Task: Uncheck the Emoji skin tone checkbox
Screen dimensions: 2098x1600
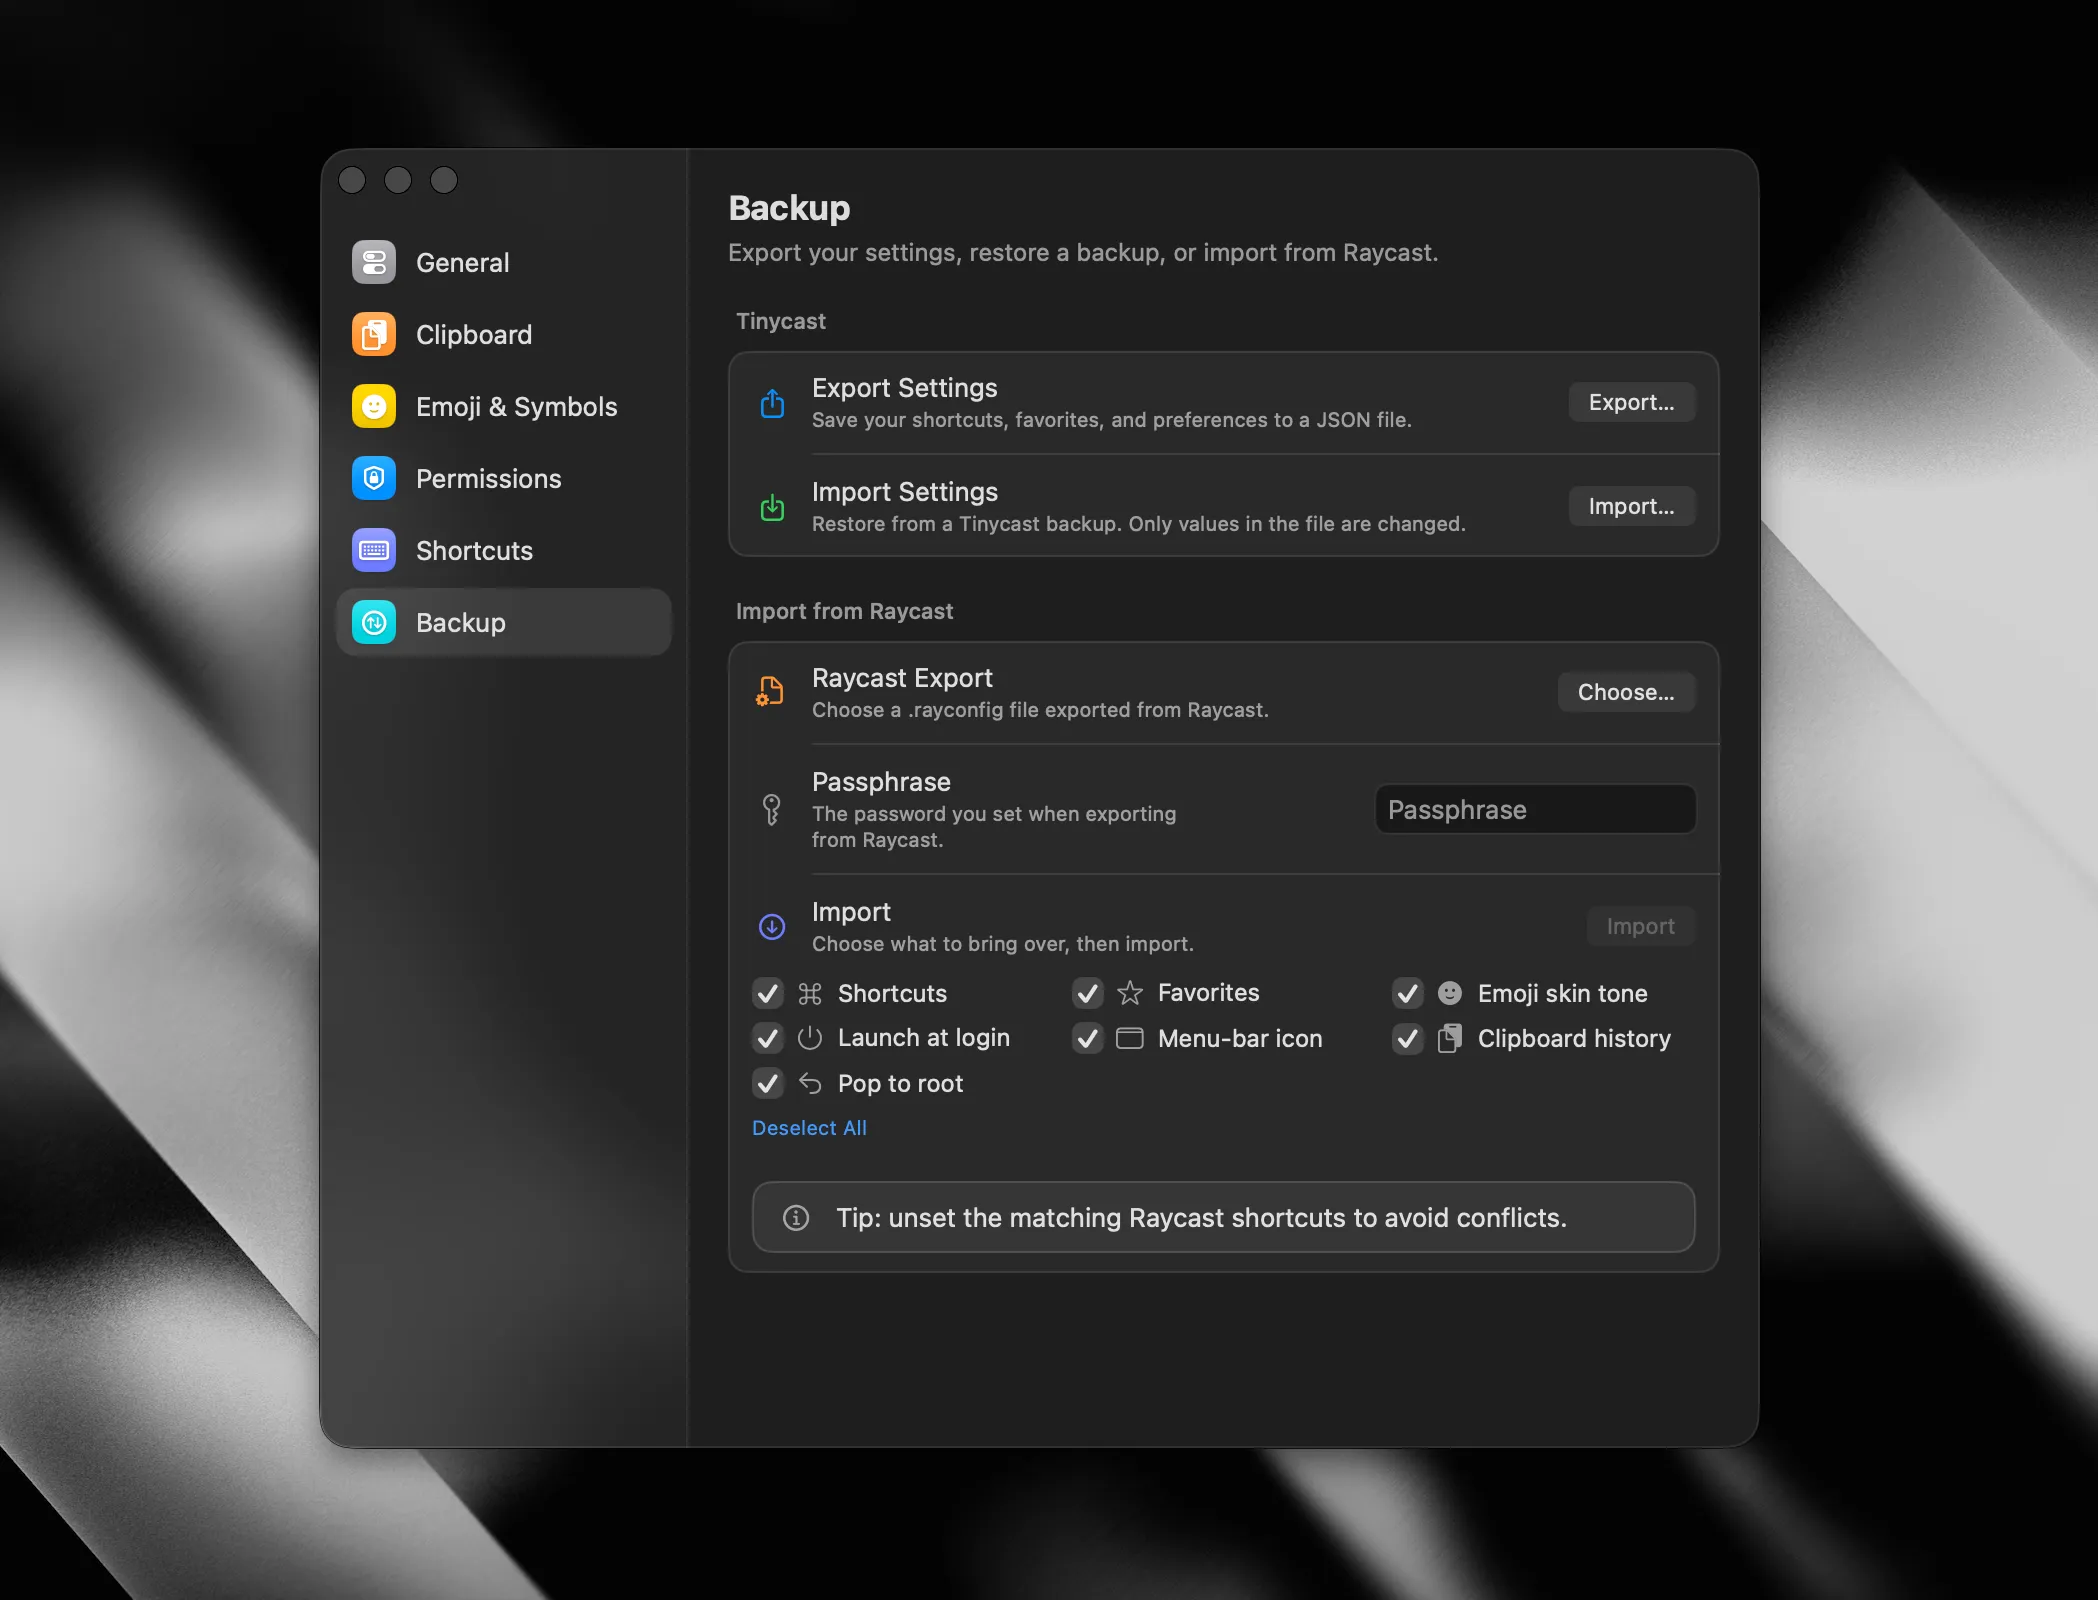Action: [1408, 993]
